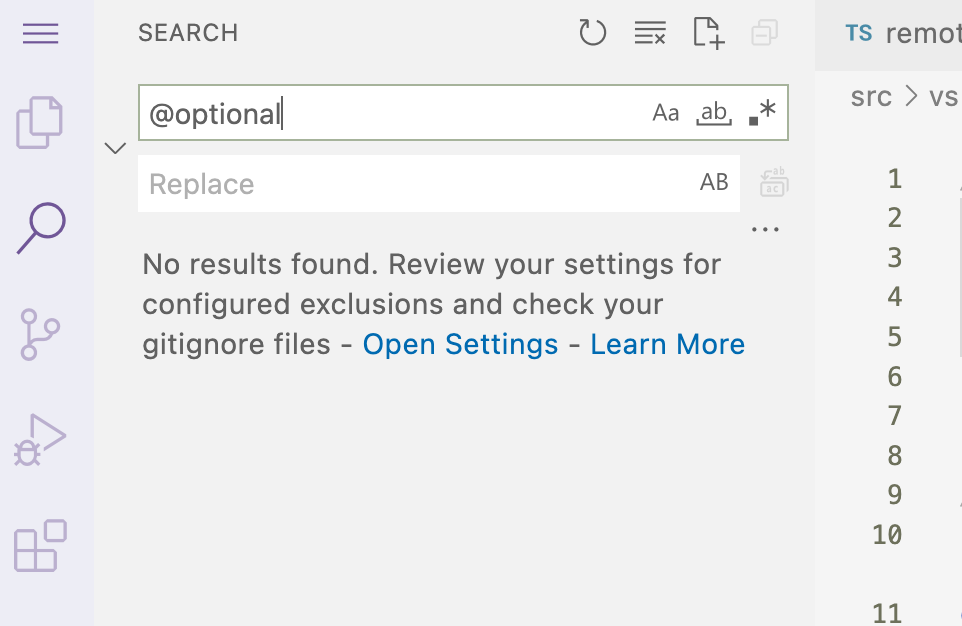Click the Learn More link
The height and width of the screenshot is (626, 962).
(667, 344)
